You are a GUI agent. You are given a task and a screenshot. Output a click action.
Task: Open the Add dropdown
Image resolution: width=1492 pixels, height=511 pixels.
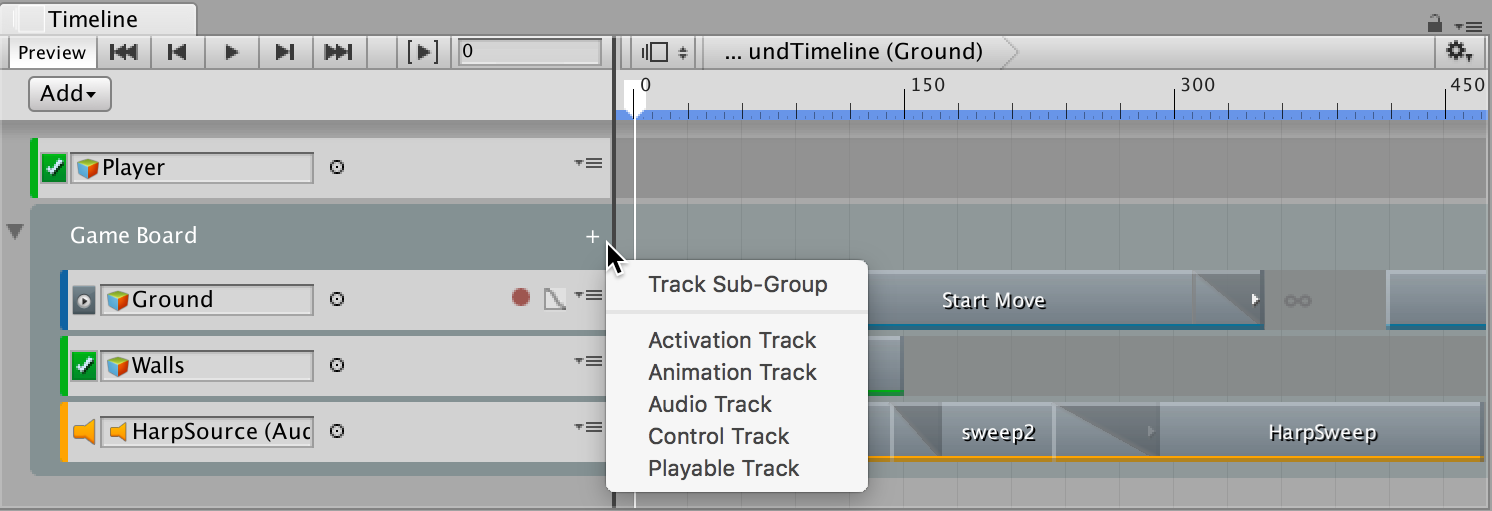(x=69, y=94)
